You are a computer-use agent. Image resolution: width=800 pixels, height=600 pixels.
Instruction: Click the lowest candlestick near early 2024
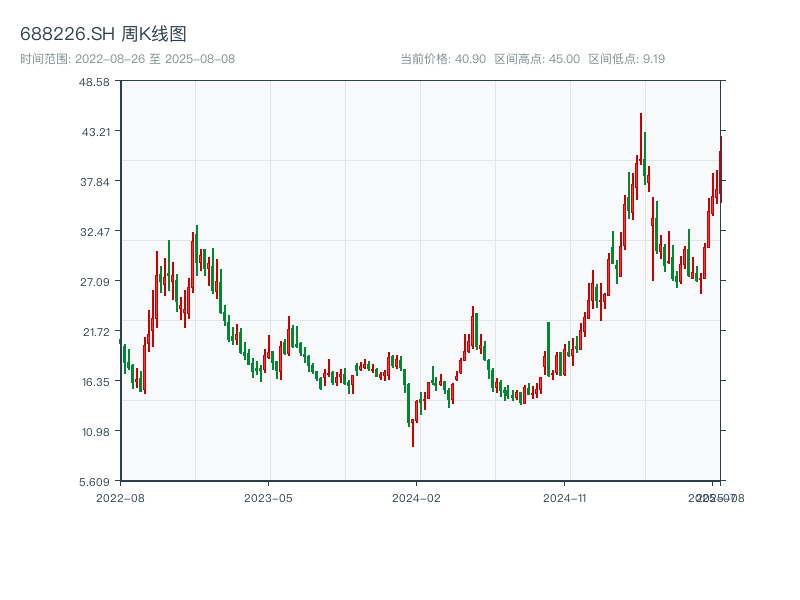coord(413,432)
